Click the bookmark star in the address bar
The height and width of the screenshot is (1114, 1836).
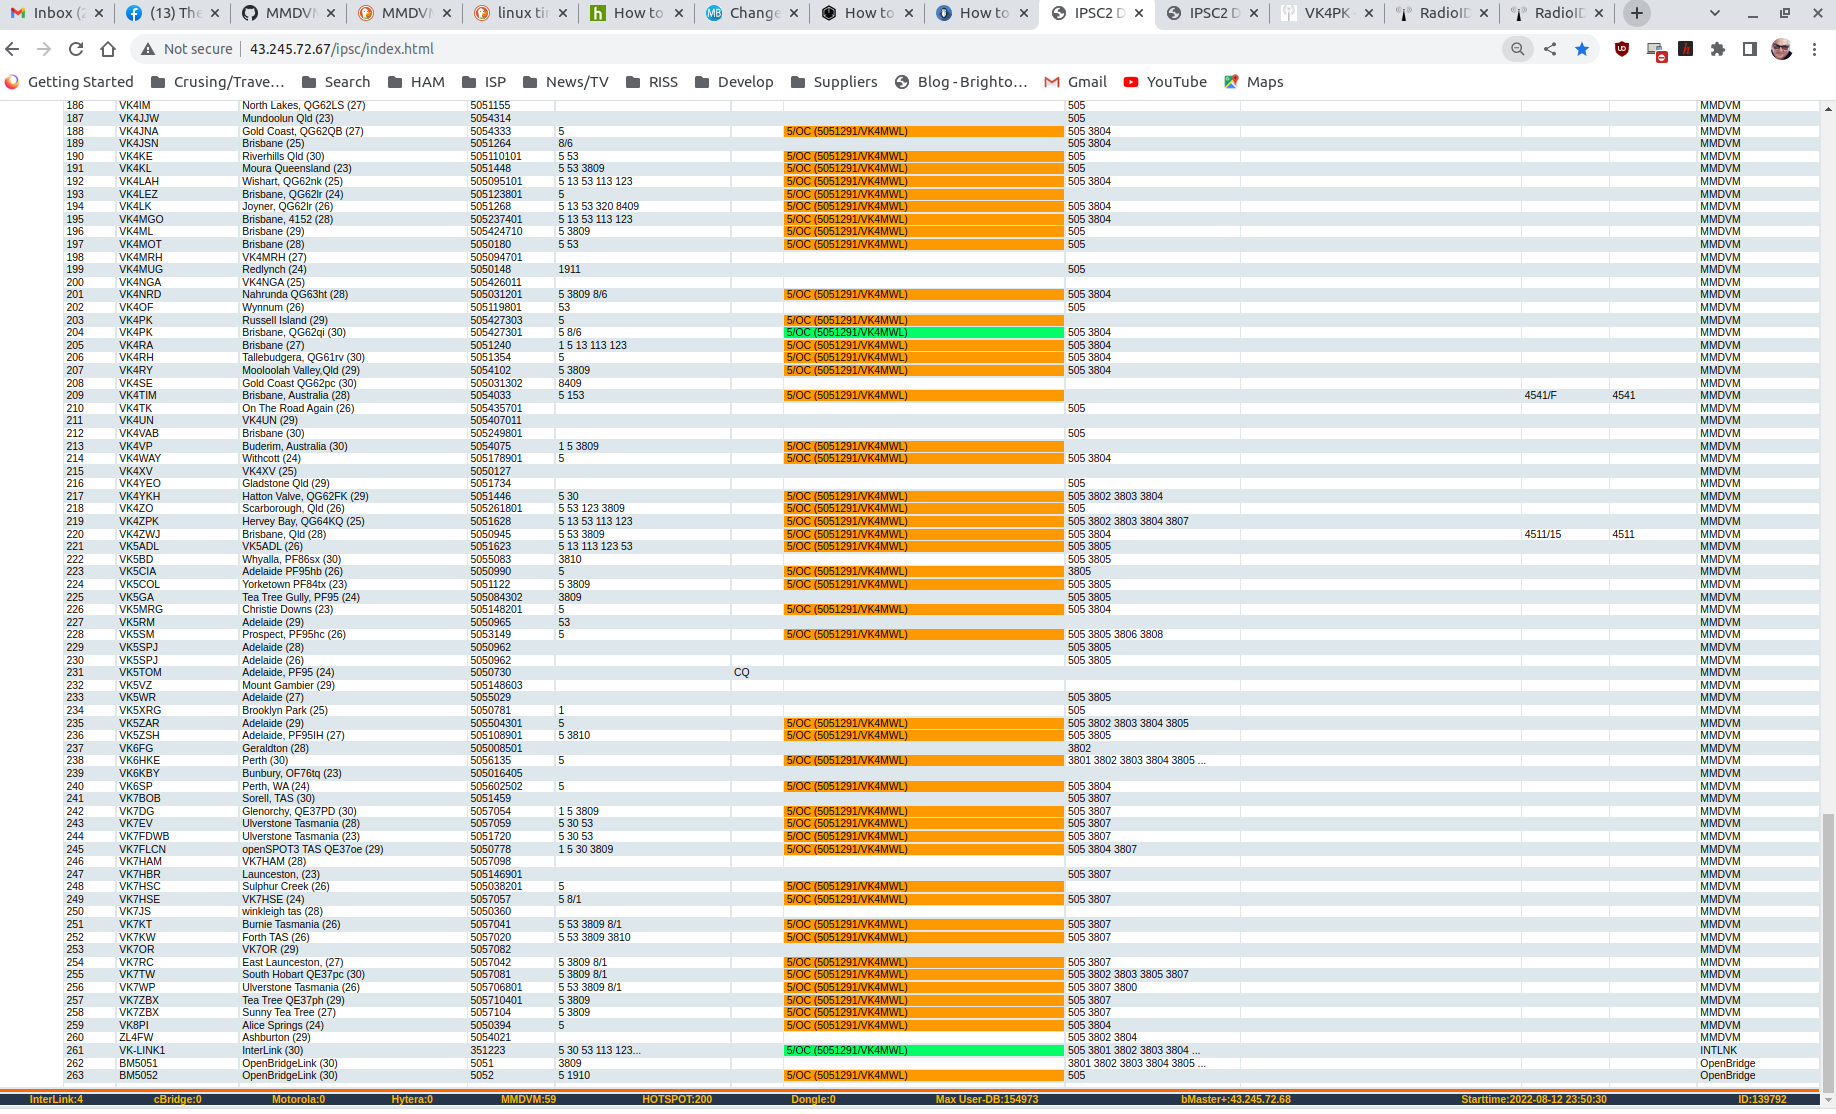pyautogui.click(x=1583, y=48)
